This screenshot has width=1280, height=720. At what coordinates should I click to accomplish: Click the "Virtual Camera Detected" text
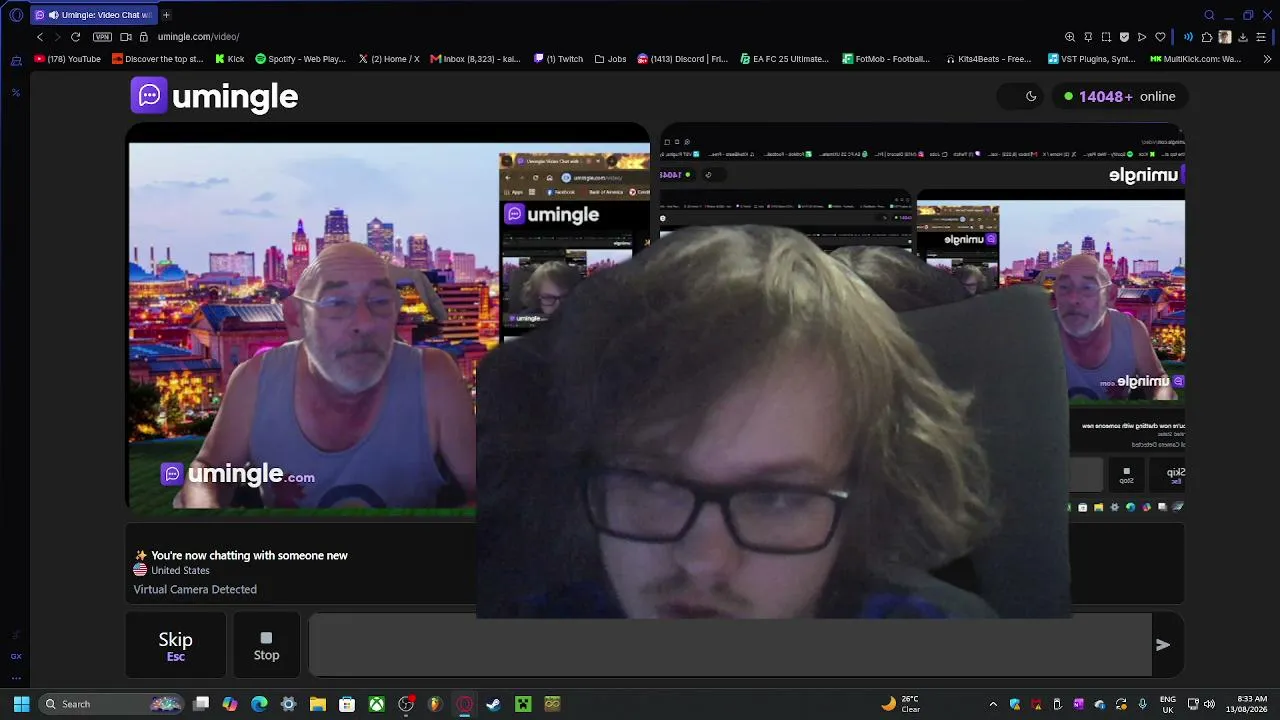click(x=195, y=589)
